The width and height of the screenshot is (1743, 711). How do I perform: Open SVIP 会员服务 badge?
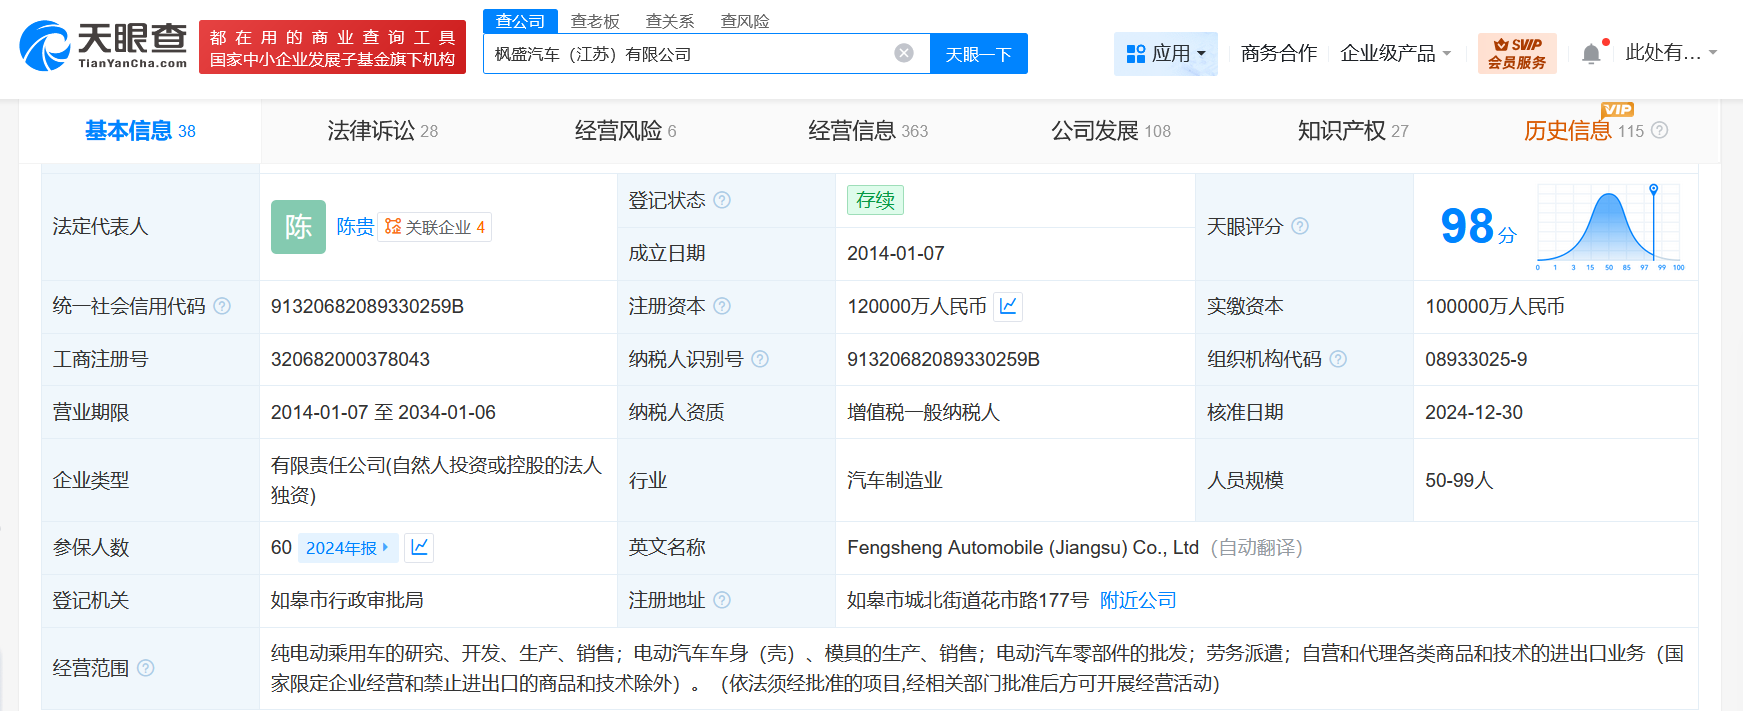click(x=1516, y=53)
